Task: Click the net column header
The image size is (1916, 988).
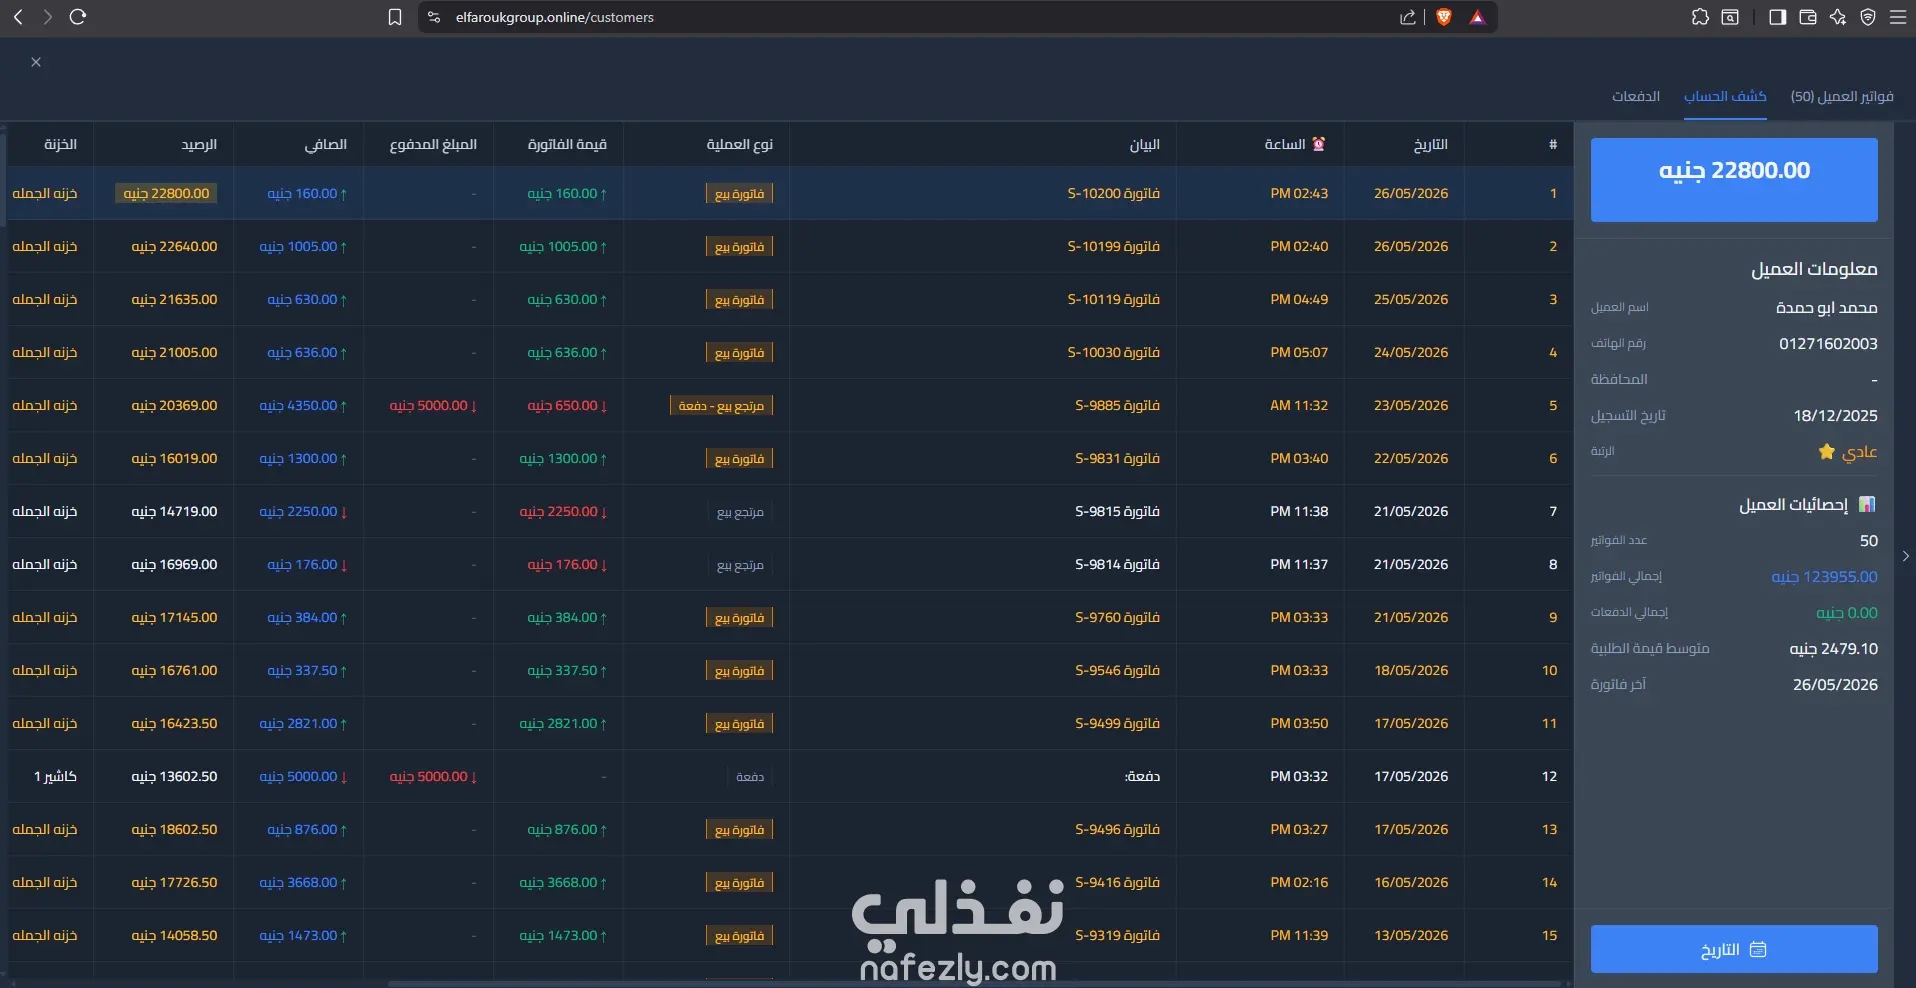Action: point(326,144)
